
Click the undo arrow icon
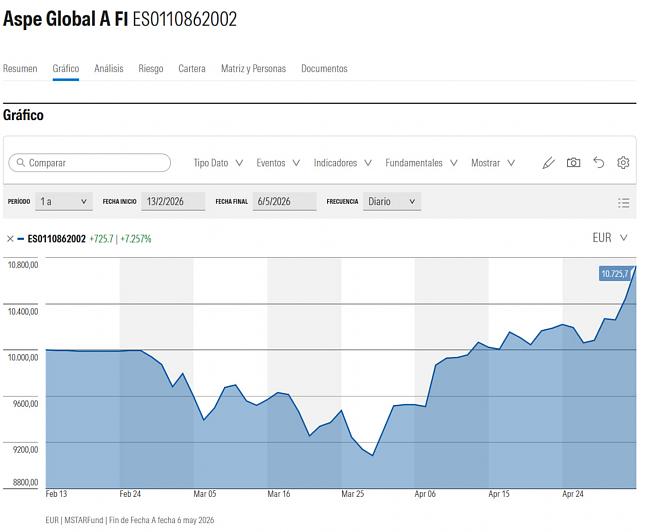pyautogui.click(x=599, y=162)
